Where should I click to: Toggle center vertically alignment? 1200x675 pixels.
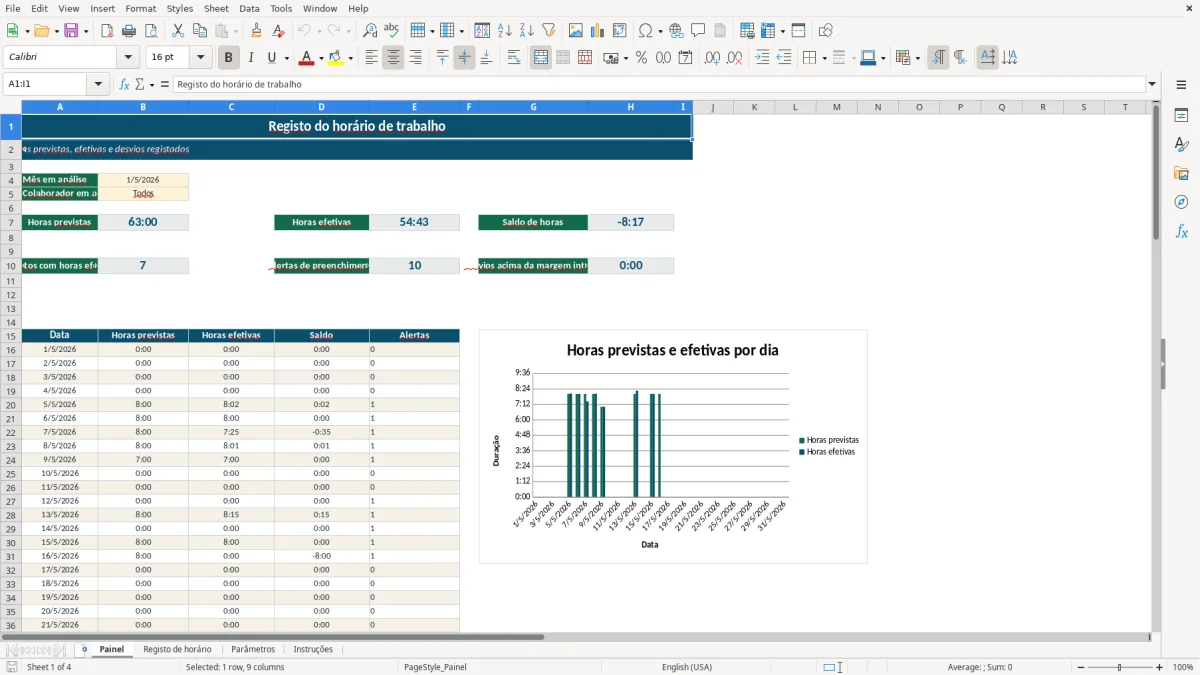(x=464, y=58)
